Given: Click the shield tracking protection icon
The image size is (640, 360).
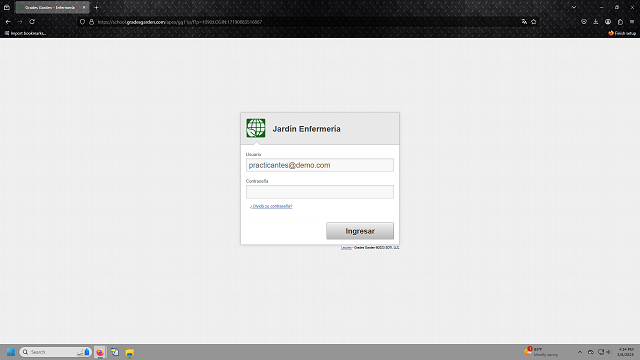Looking at the screenshot, I should [82, 22].
